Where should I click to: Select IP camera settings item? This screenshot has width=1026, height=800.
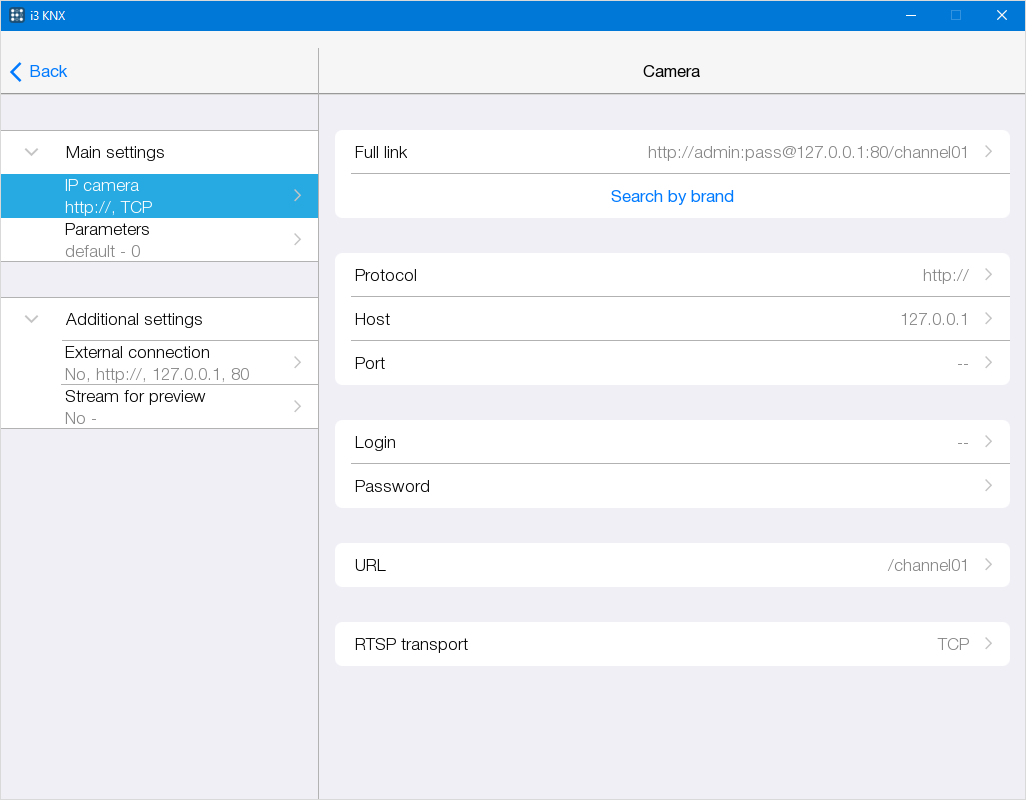pyautogui.click(x=160, y=196)
